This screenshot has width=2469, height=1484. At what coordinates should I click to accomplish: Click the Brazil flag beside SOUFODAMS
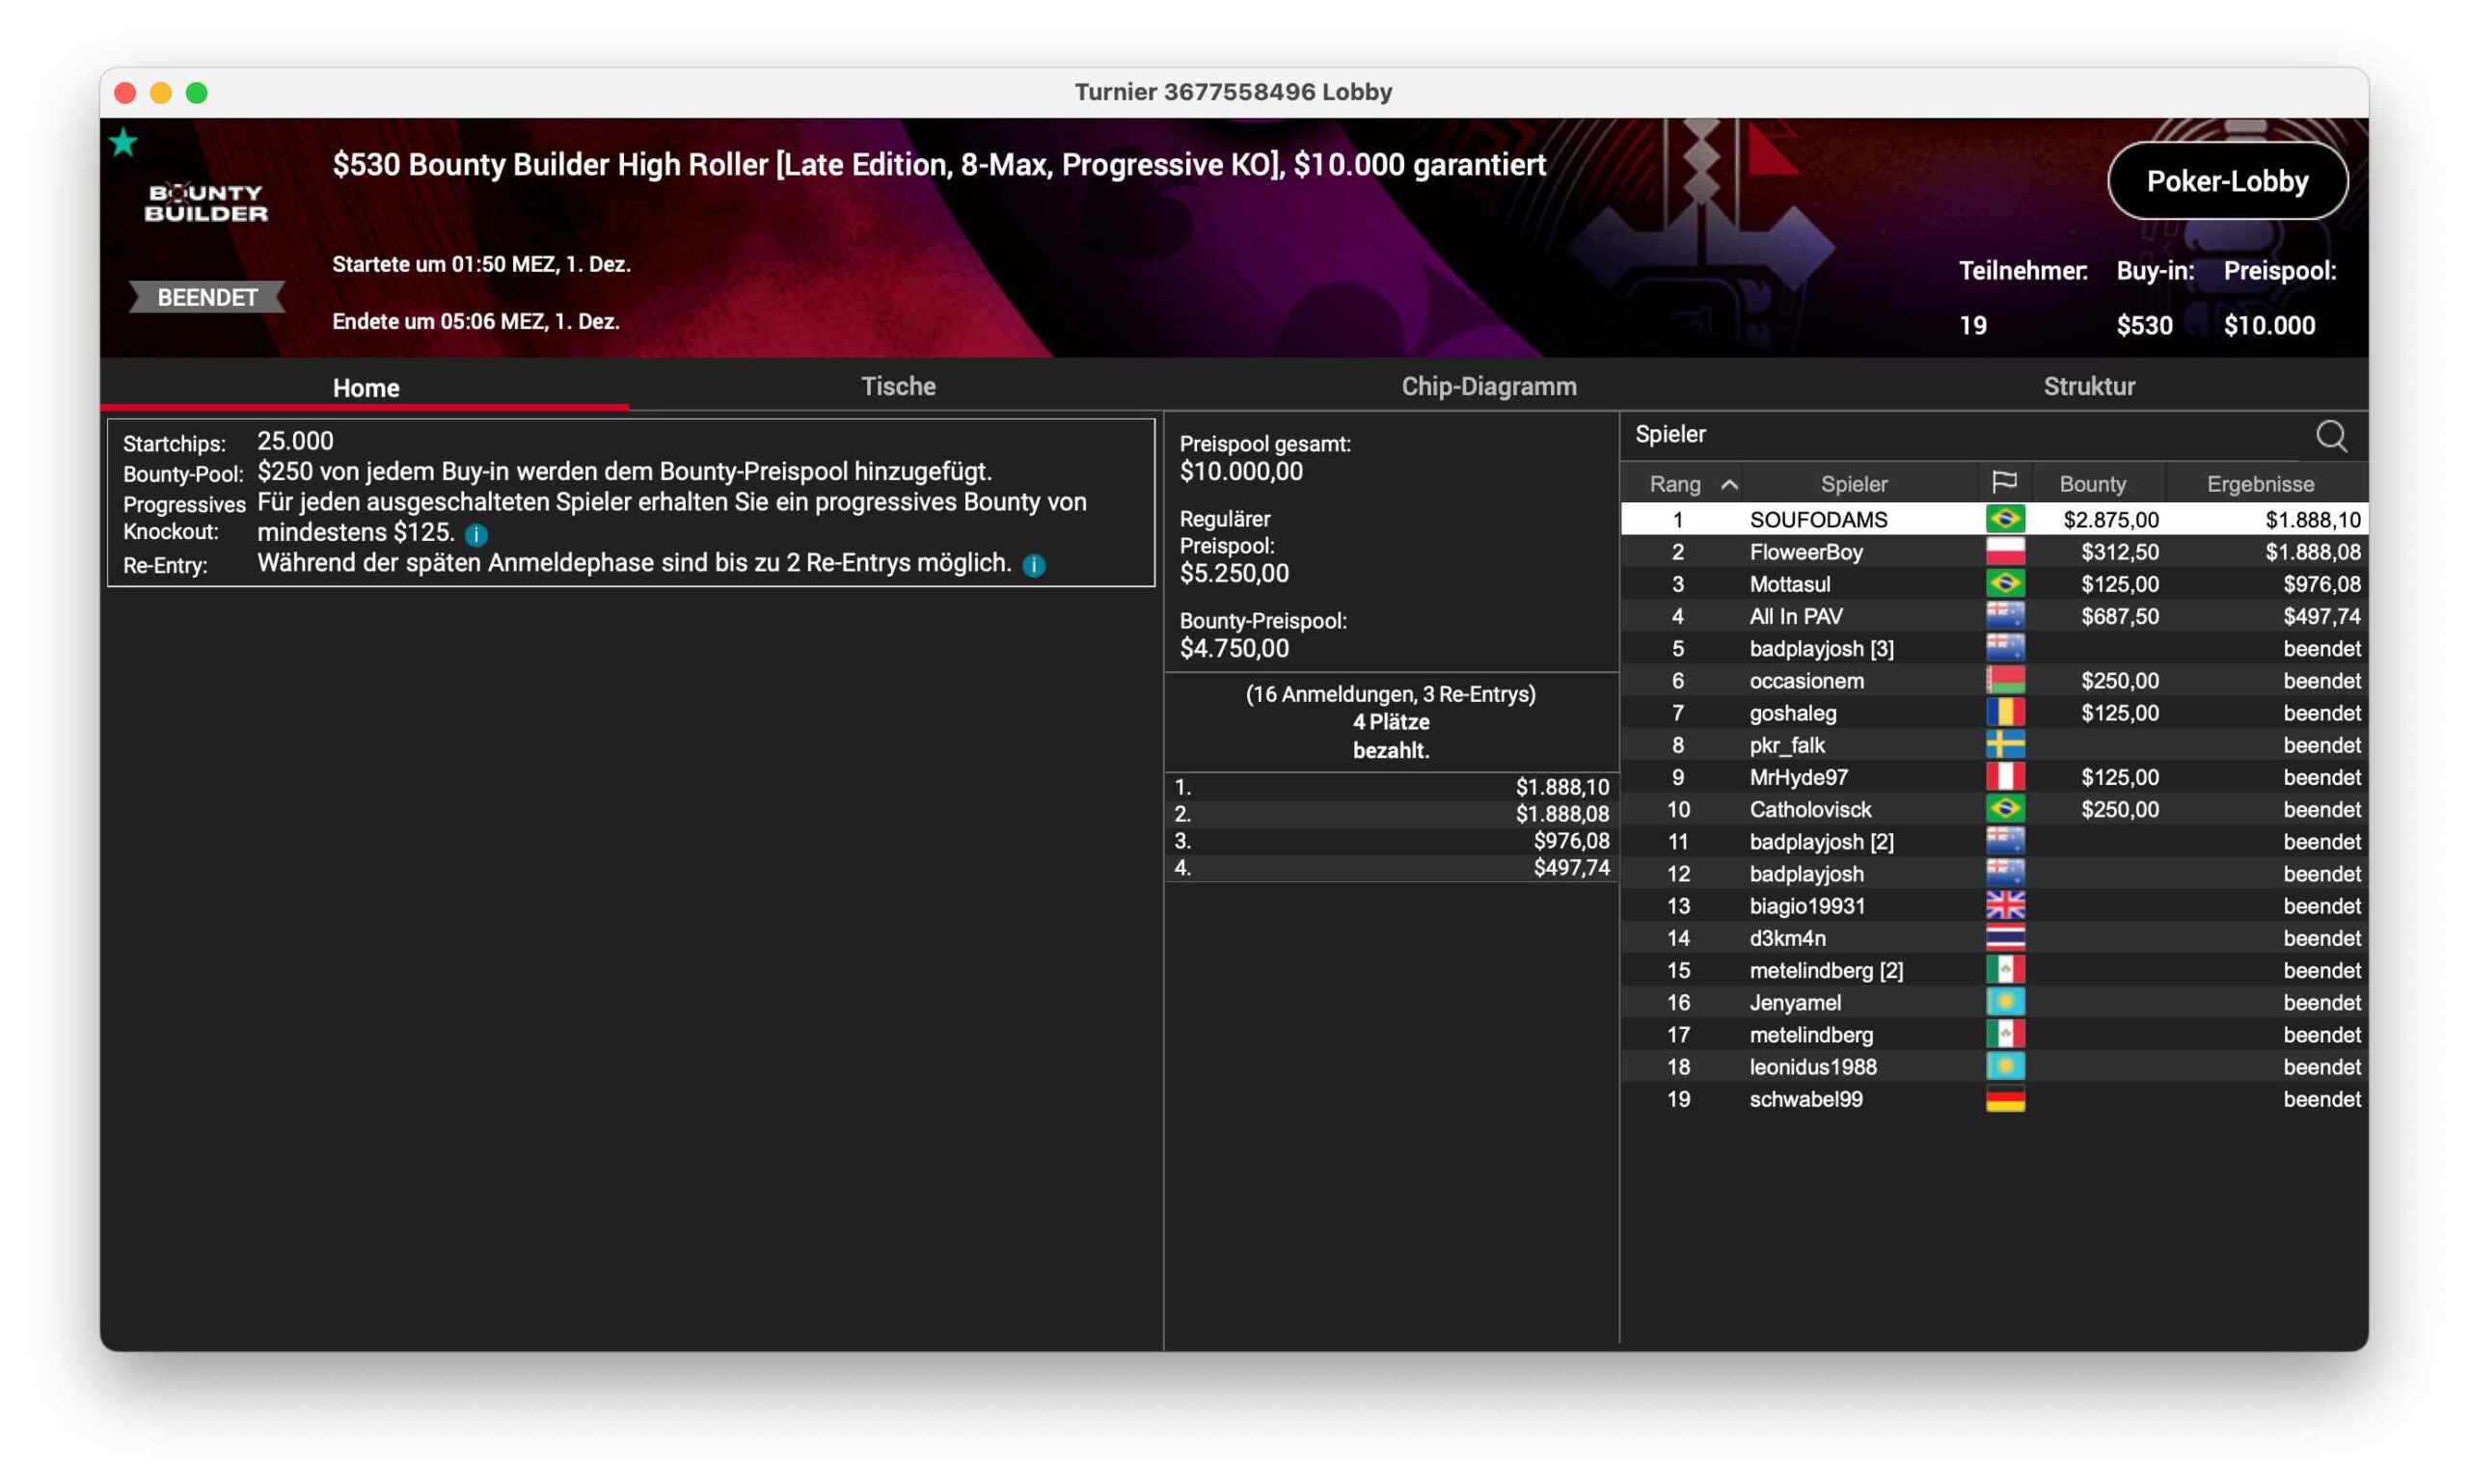[2004, 519]
